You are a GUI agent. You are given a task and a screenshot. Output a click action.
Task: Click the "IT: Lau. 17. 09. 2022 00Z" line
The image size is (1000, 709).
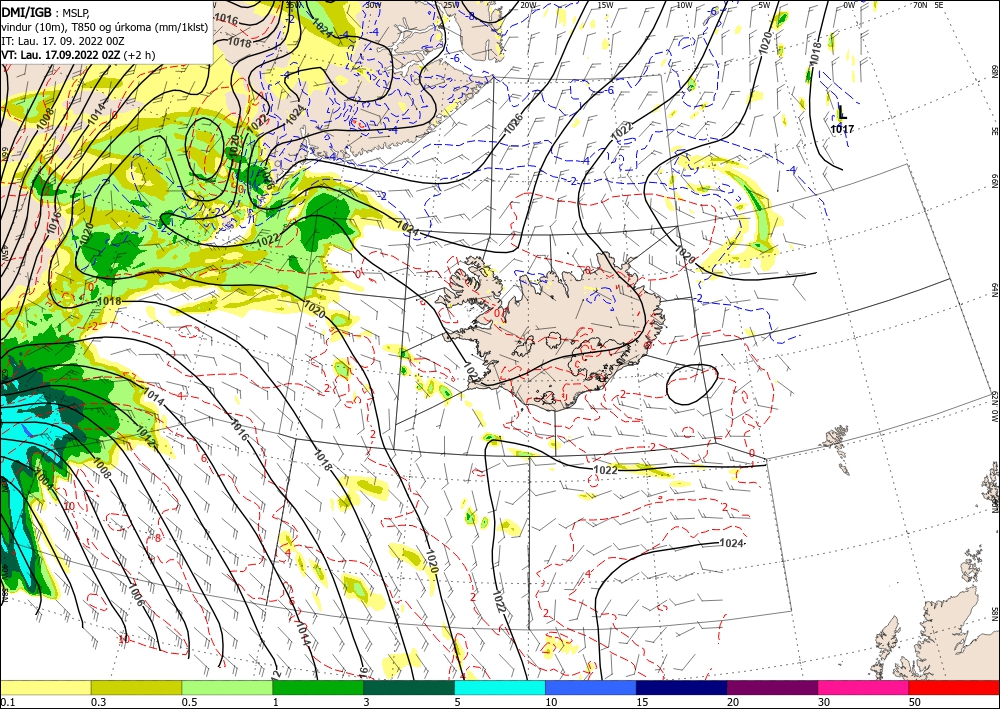click(x=62, y=41)
